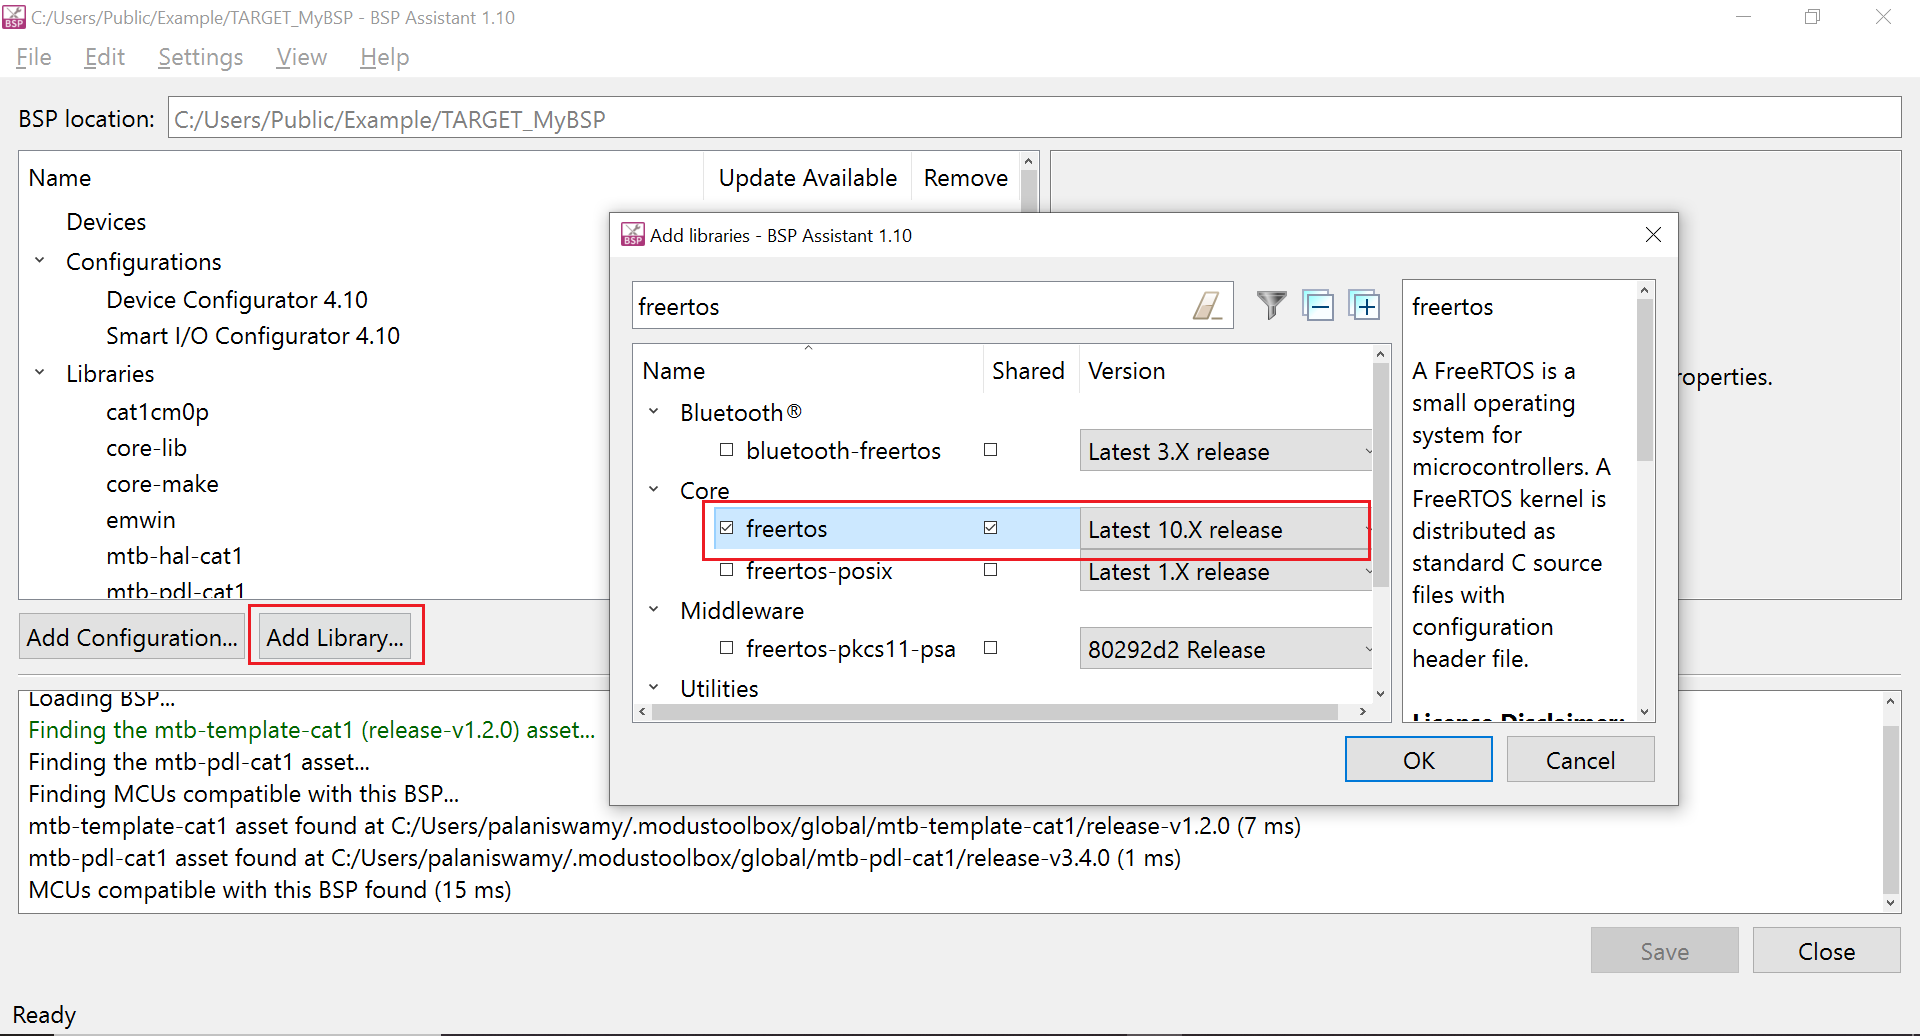The image size is (1920, 1036).
Task: Cancel the Add libraries dialog
Action: pos(1580,760)
